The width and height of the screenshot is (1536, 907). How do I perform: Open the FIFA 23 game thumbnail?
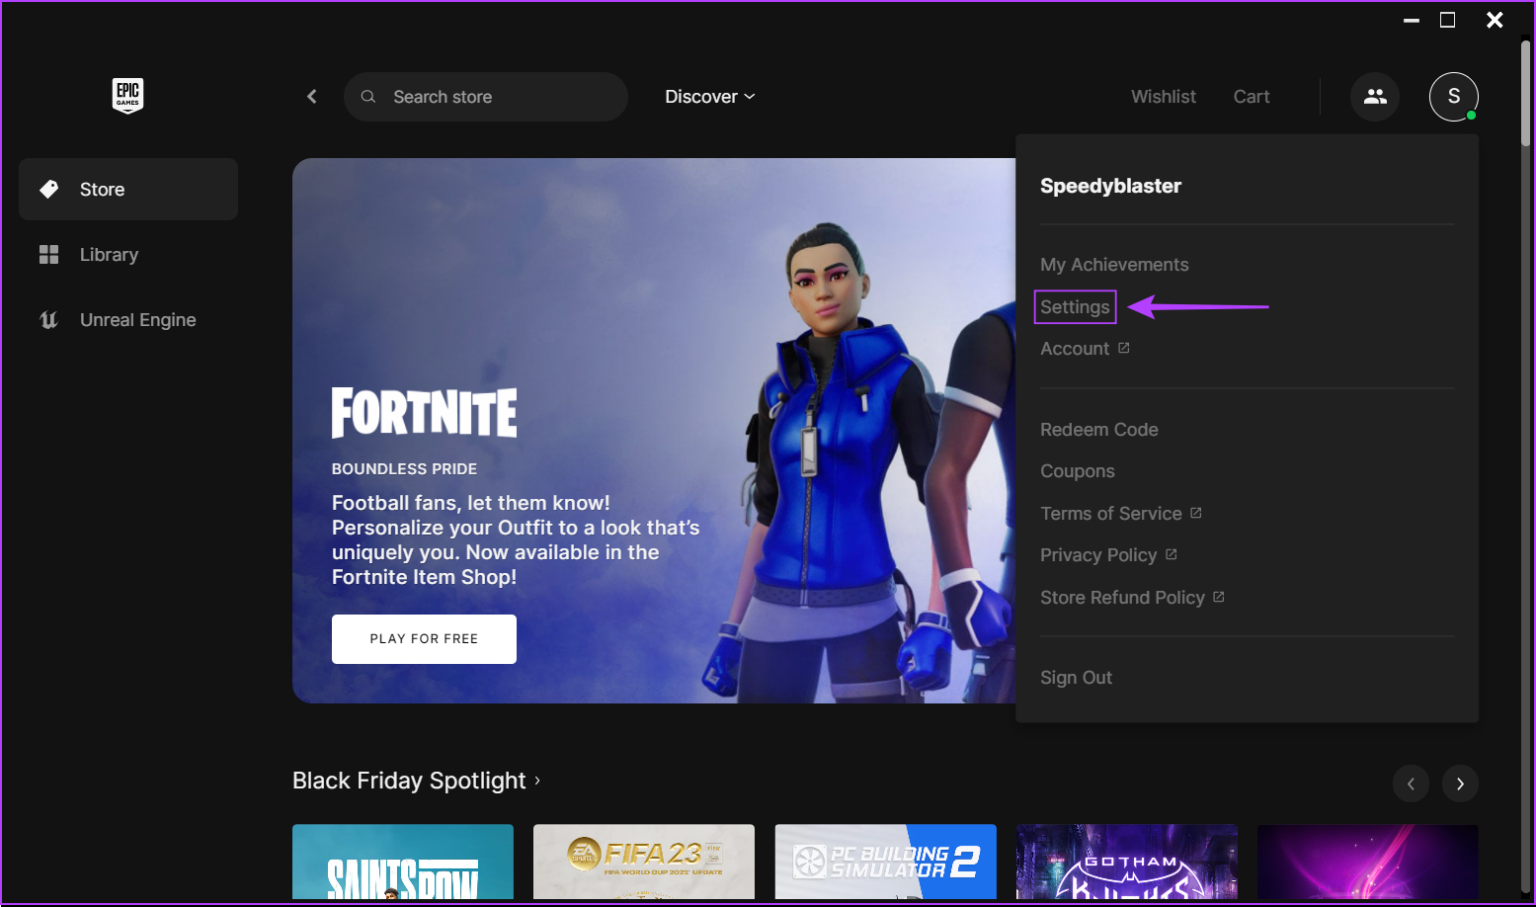[643, 864]
